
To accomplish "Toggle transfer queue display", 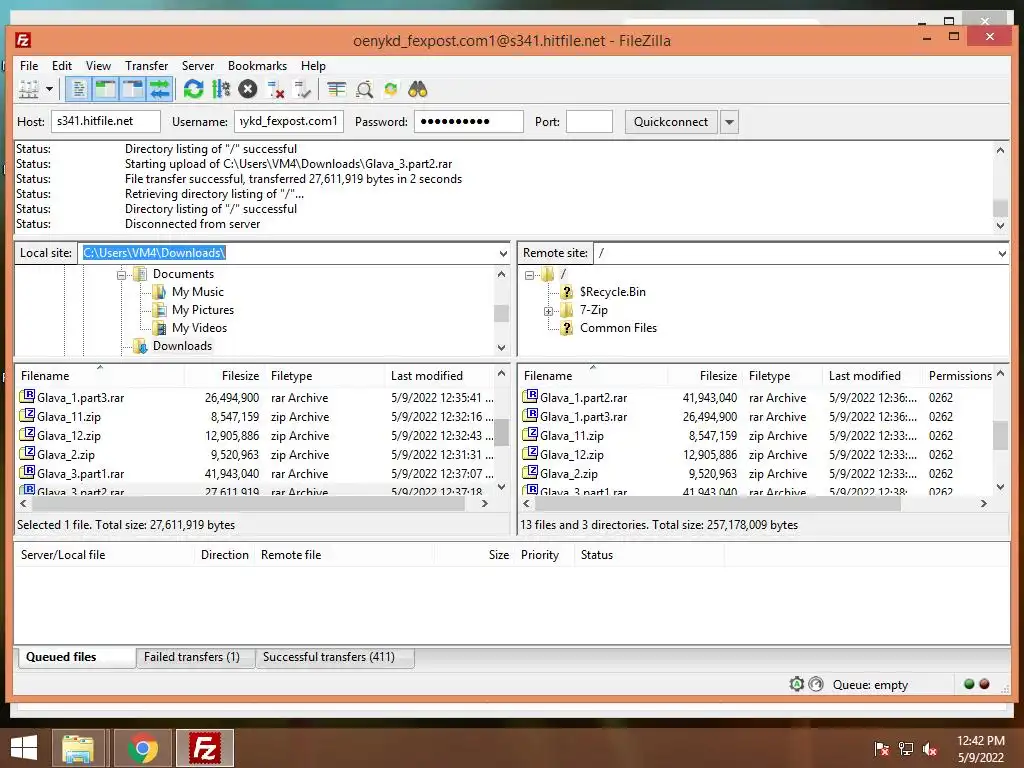I will tap(159, 89).
